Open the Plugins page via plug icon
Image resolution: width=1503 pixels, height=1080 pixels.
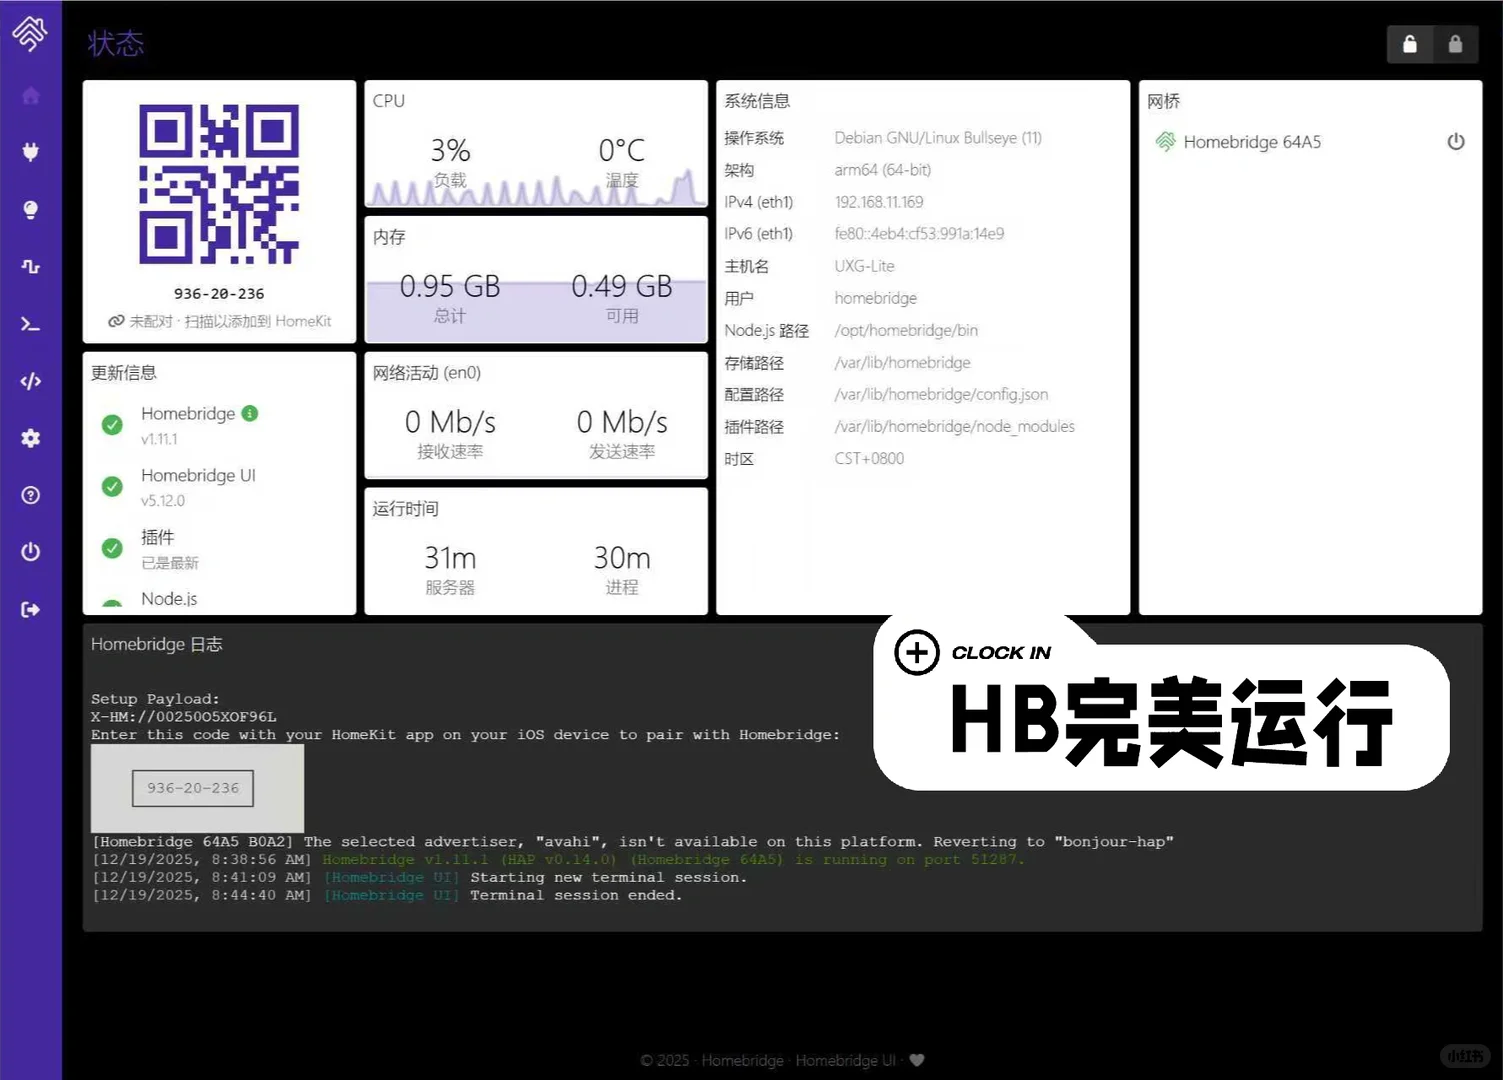click(30, 152)
